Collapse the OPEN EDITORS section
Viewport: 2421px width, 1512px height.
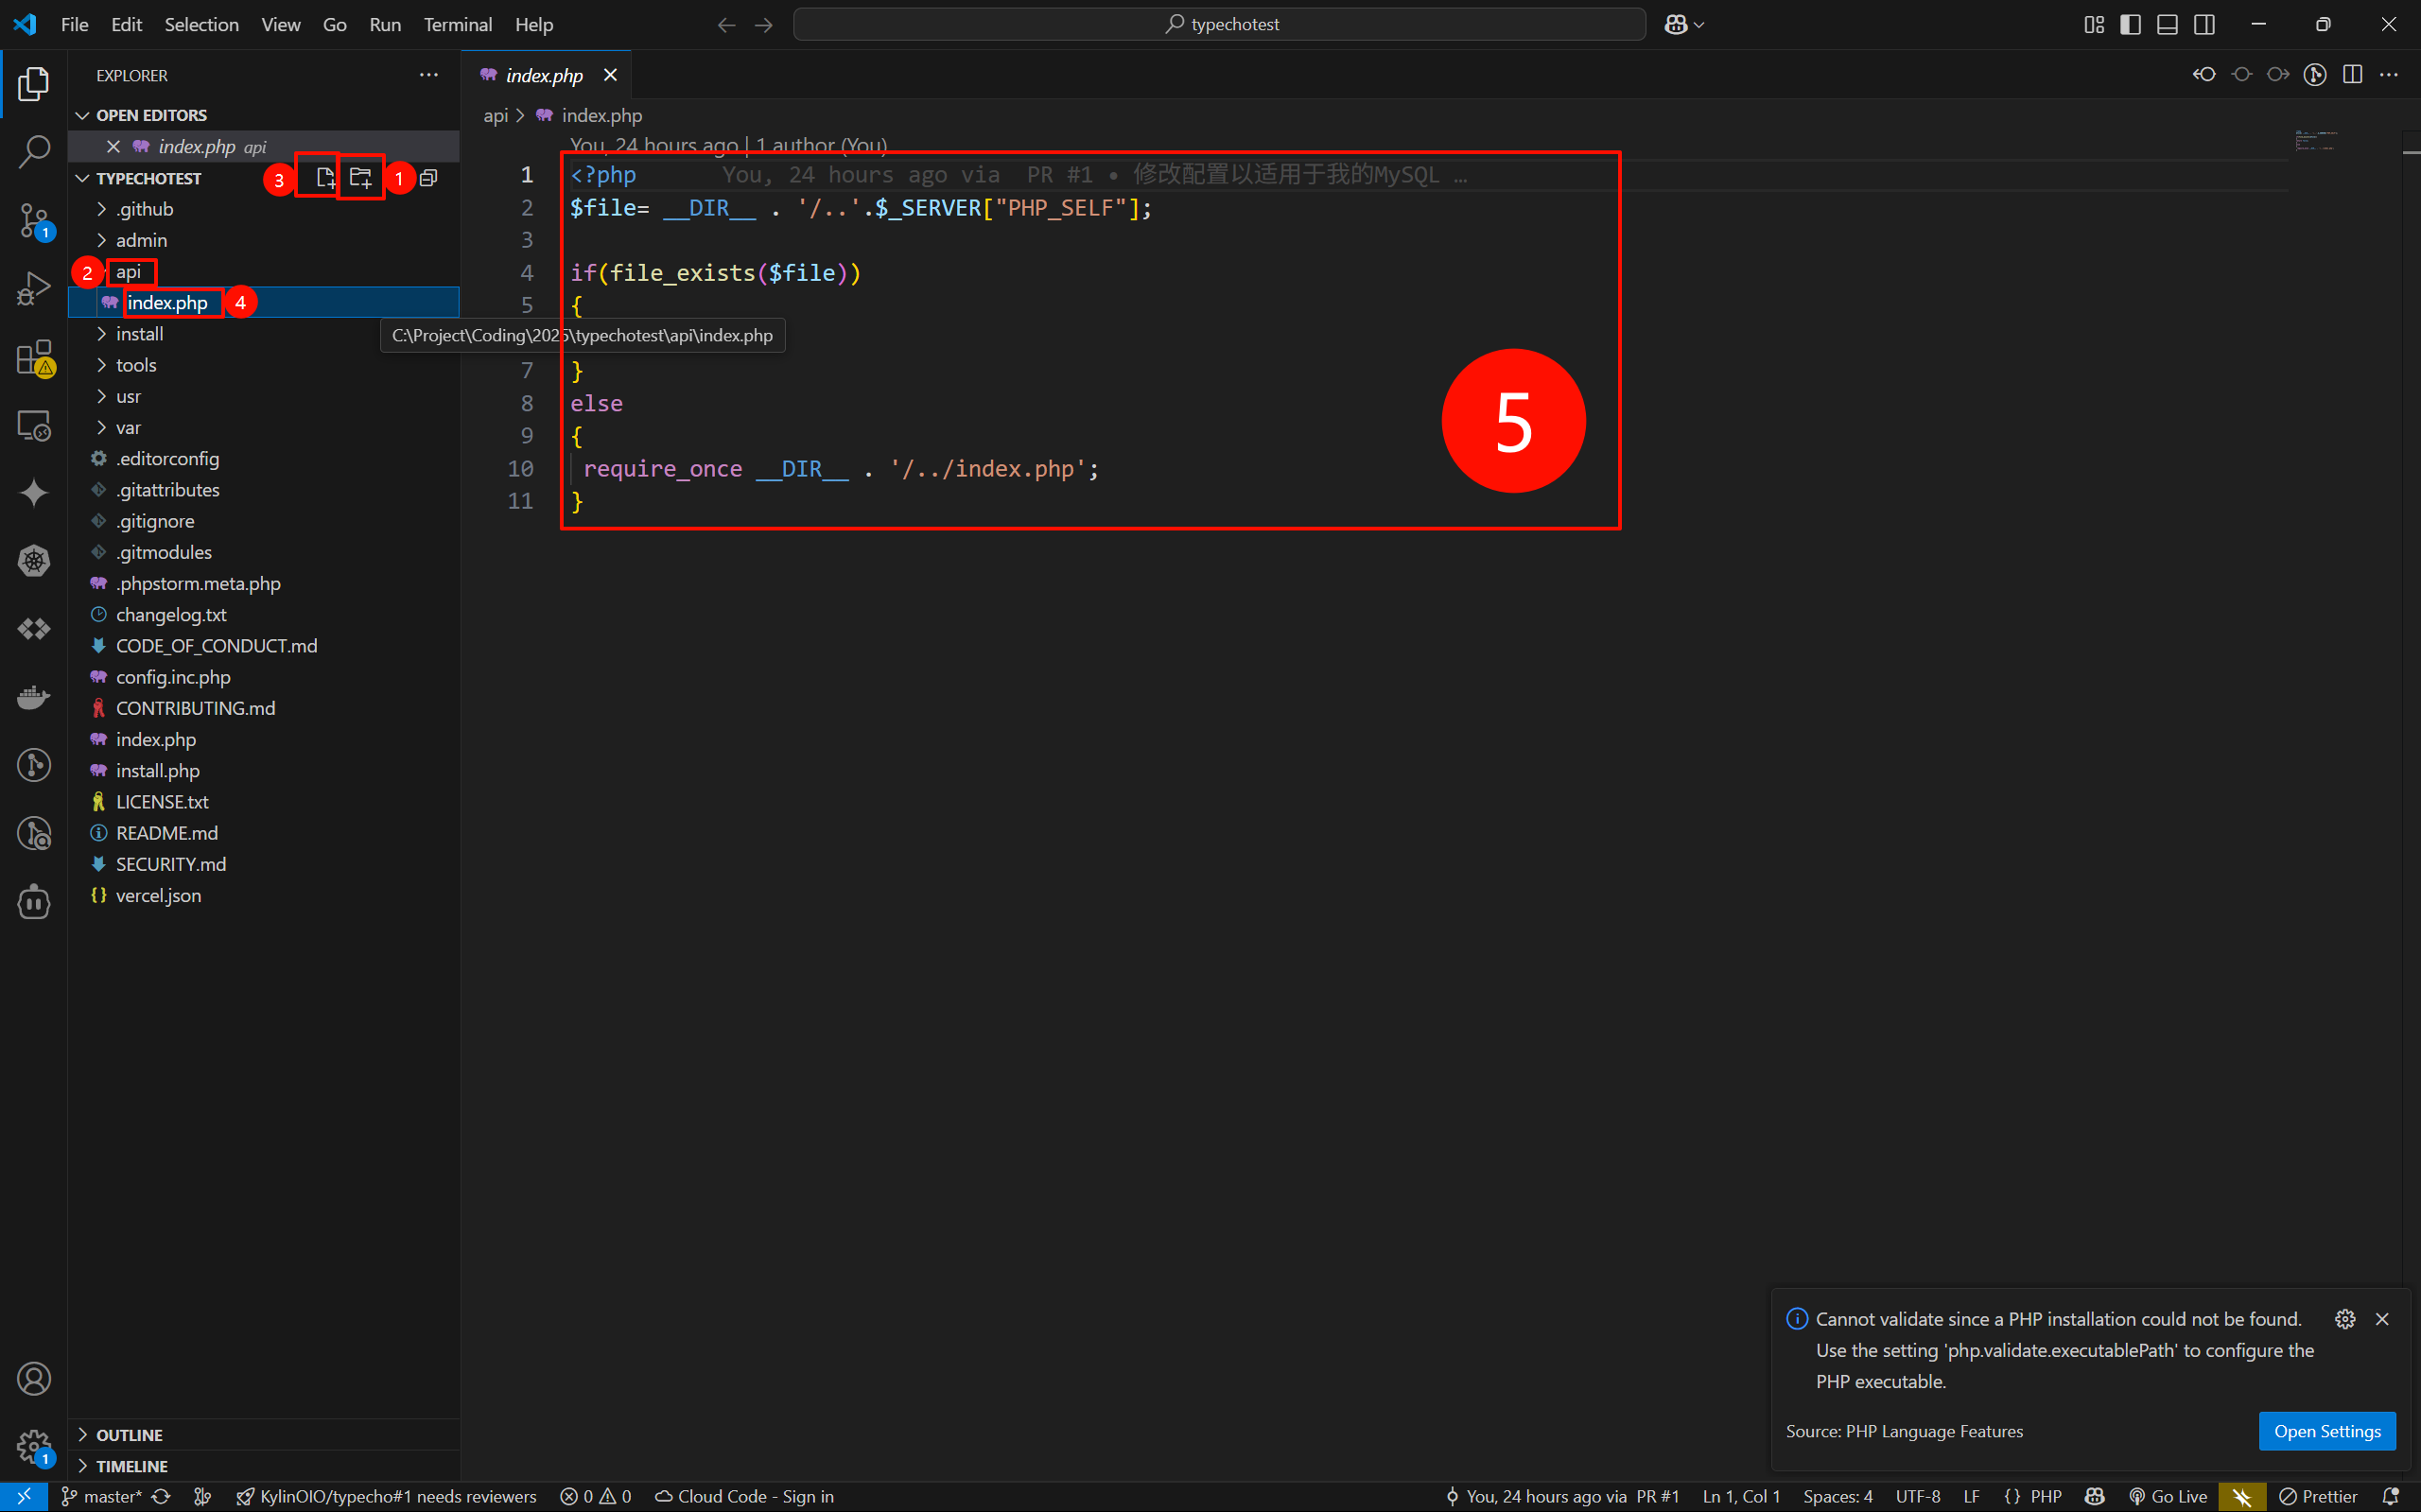(x=151, y=115)
